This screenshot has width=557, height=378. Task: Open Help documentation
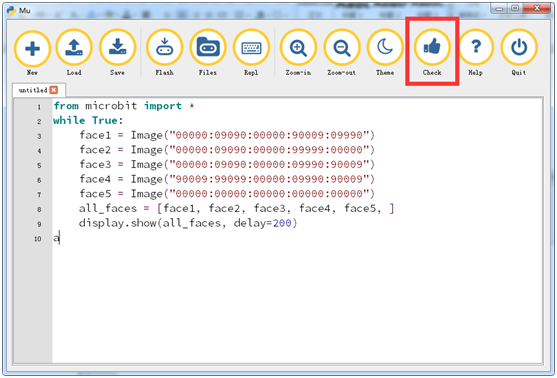(476, 53)
